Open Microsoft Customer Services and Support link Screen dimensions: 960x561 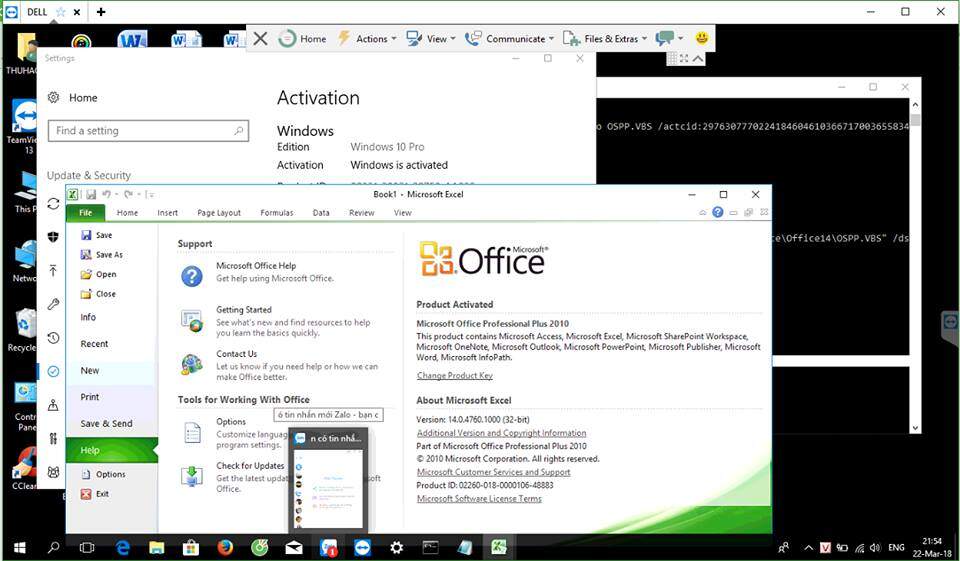493,472
